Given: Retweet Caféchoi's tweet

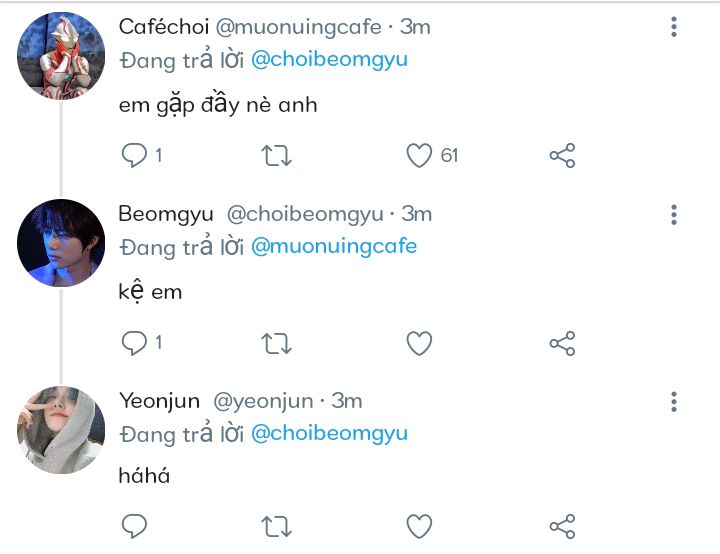Looking at the screenshot, I should click(x=277, y=155).
